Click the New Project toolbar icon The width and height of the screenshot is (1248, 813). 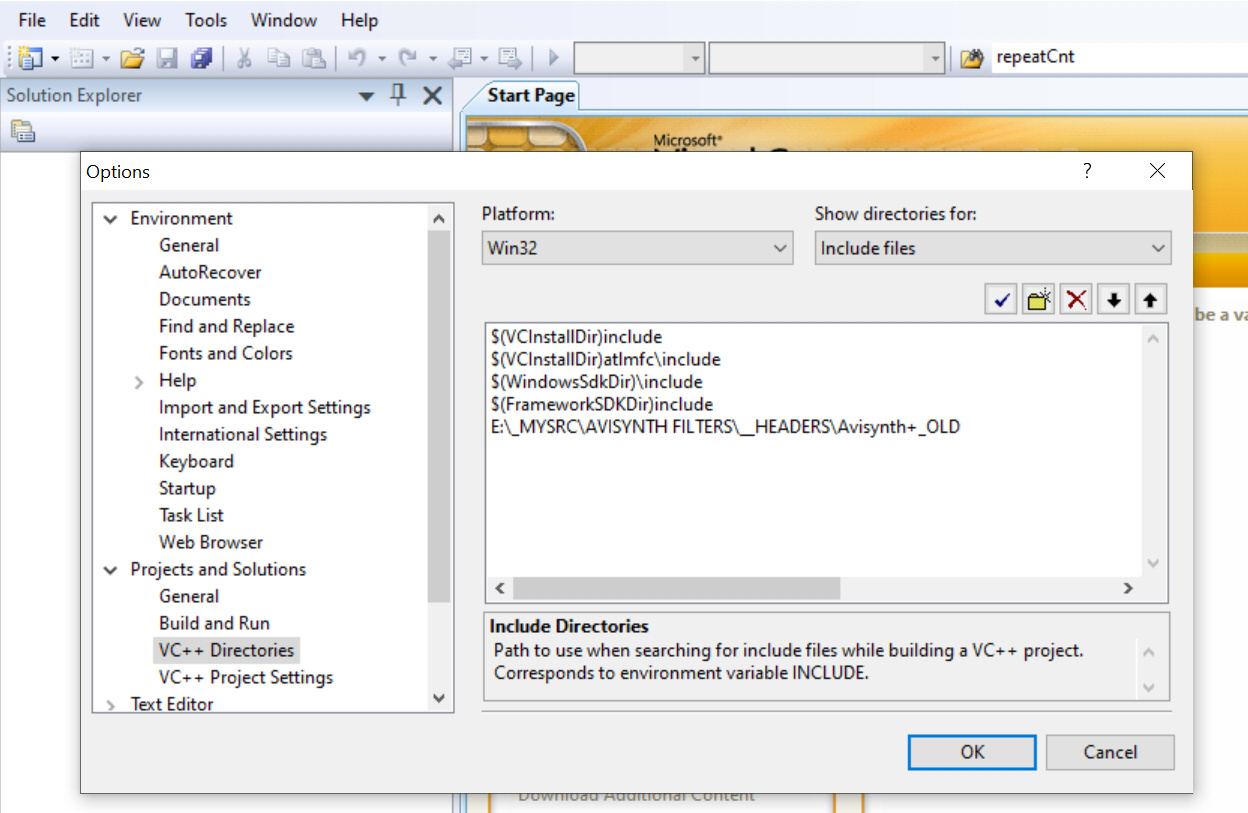pyautogui.click(x=31, y=58)
